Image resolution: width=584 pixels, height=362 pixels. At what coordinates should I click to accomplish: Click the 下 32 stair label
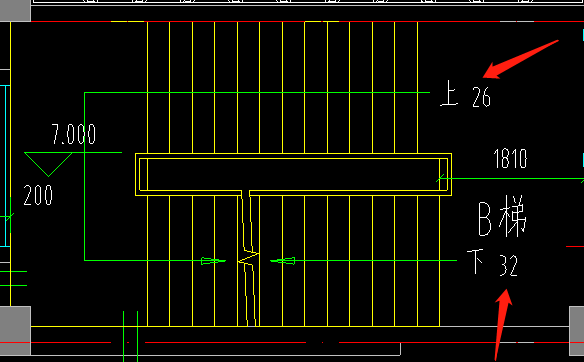pyautogui.click(x=492, y=263)
